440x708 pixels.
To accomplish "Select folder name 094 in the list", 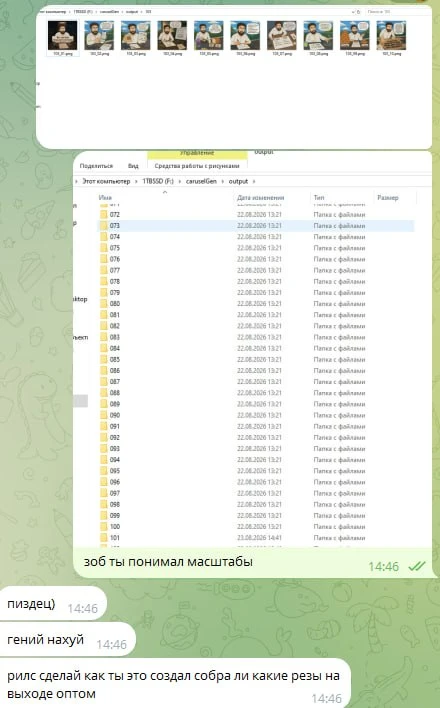I will coord(115,460).
